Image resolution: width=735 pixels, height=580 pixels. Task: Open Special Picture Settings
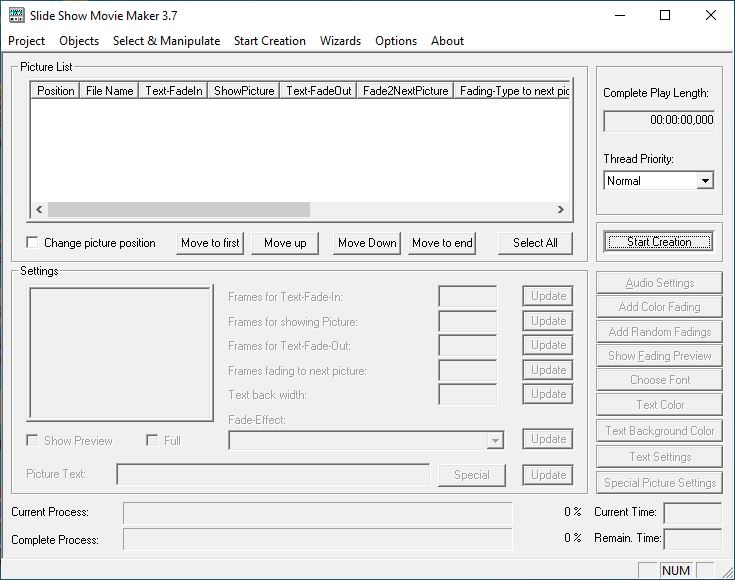pyautogui.click(x=660, y=482)
